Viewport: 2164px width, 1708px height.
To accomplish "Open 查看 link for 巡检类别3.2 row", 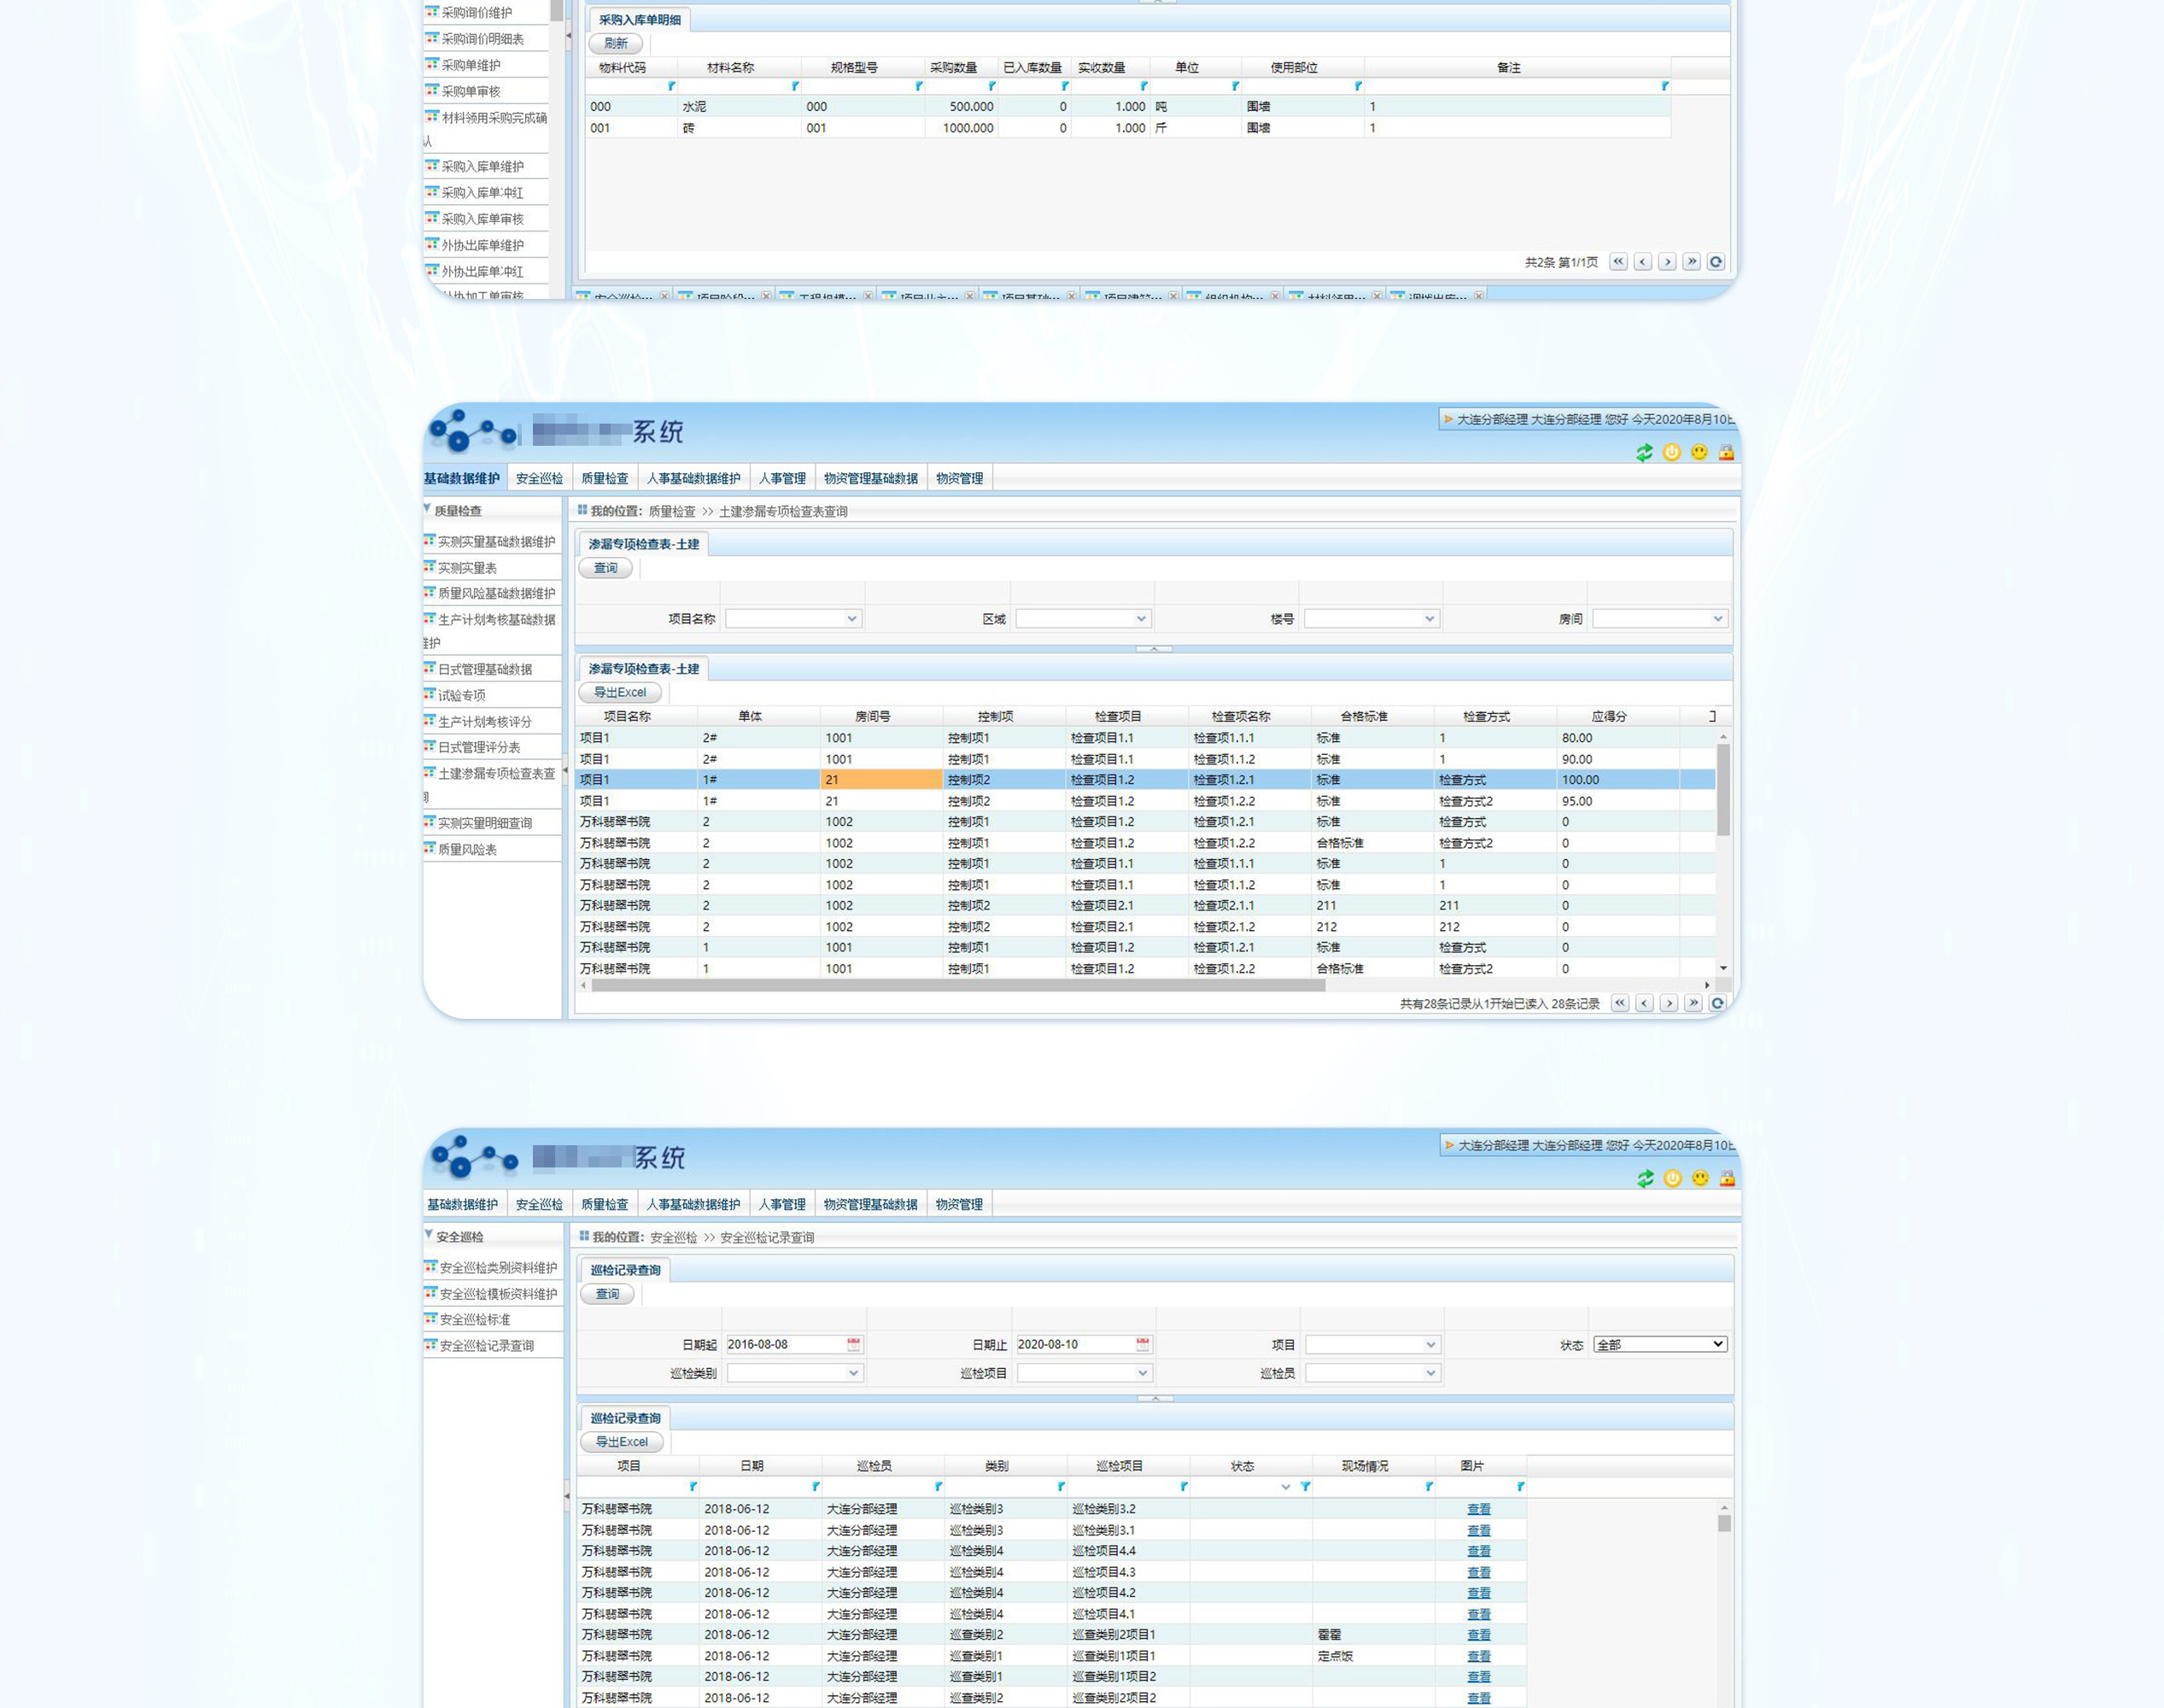I will click(1478, 1509).
